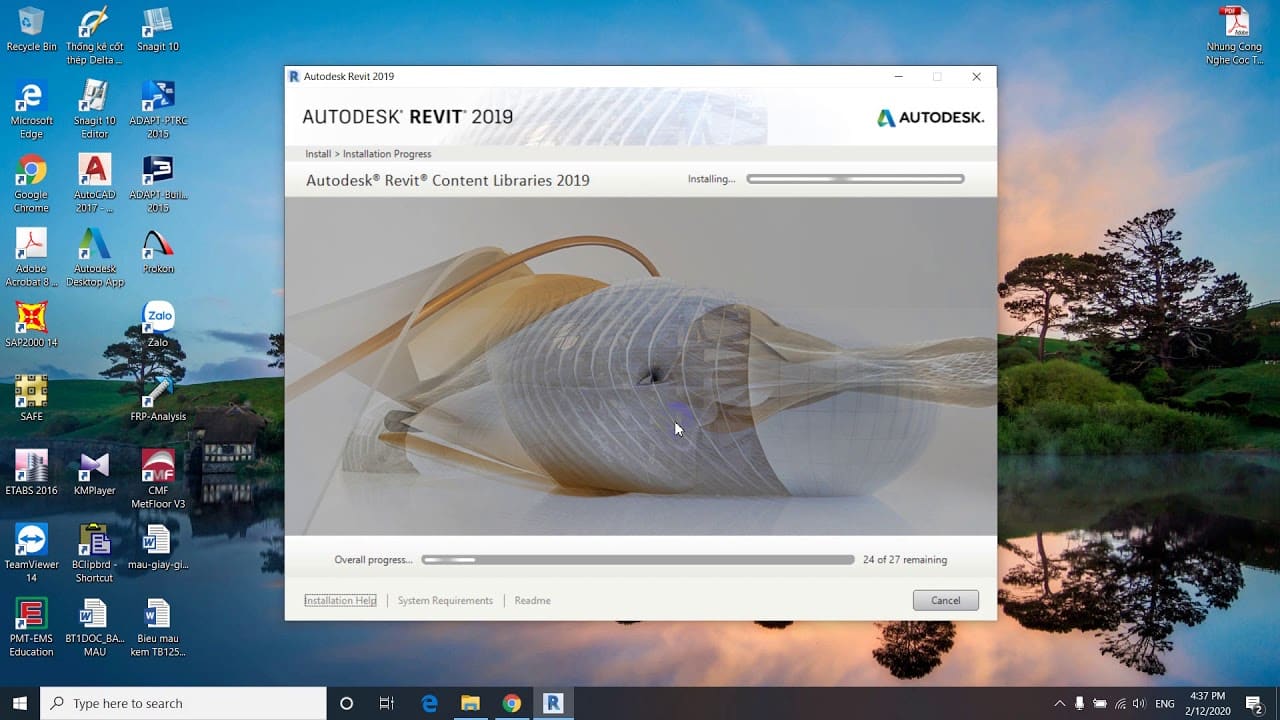Open the Windows Start menu
This screenshot has height=720, width=1280.
tap(20, 703)
